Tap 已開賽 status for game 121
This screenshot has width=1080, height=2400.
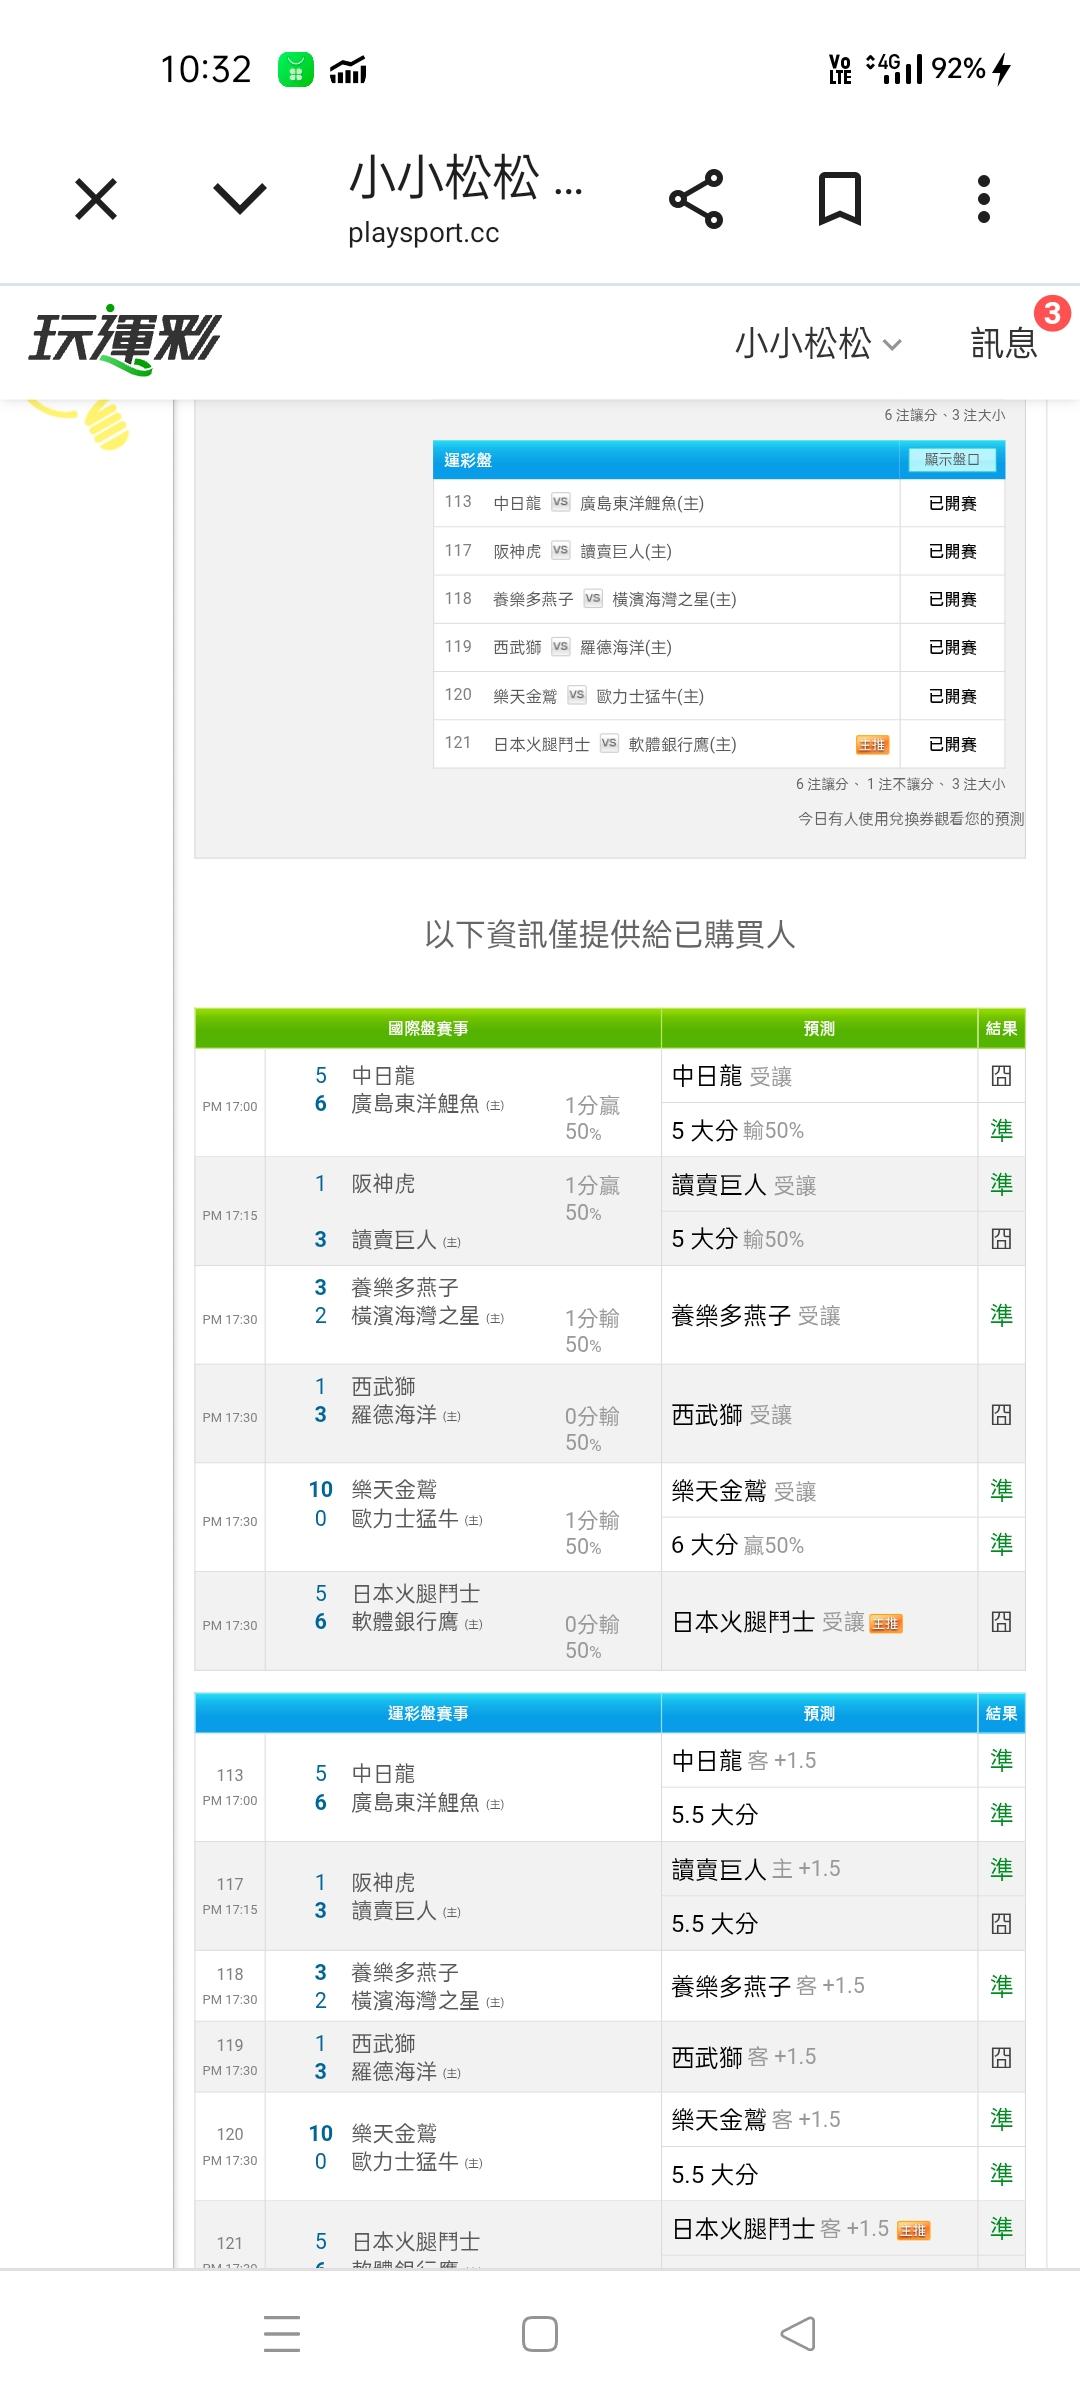point(952,744)
